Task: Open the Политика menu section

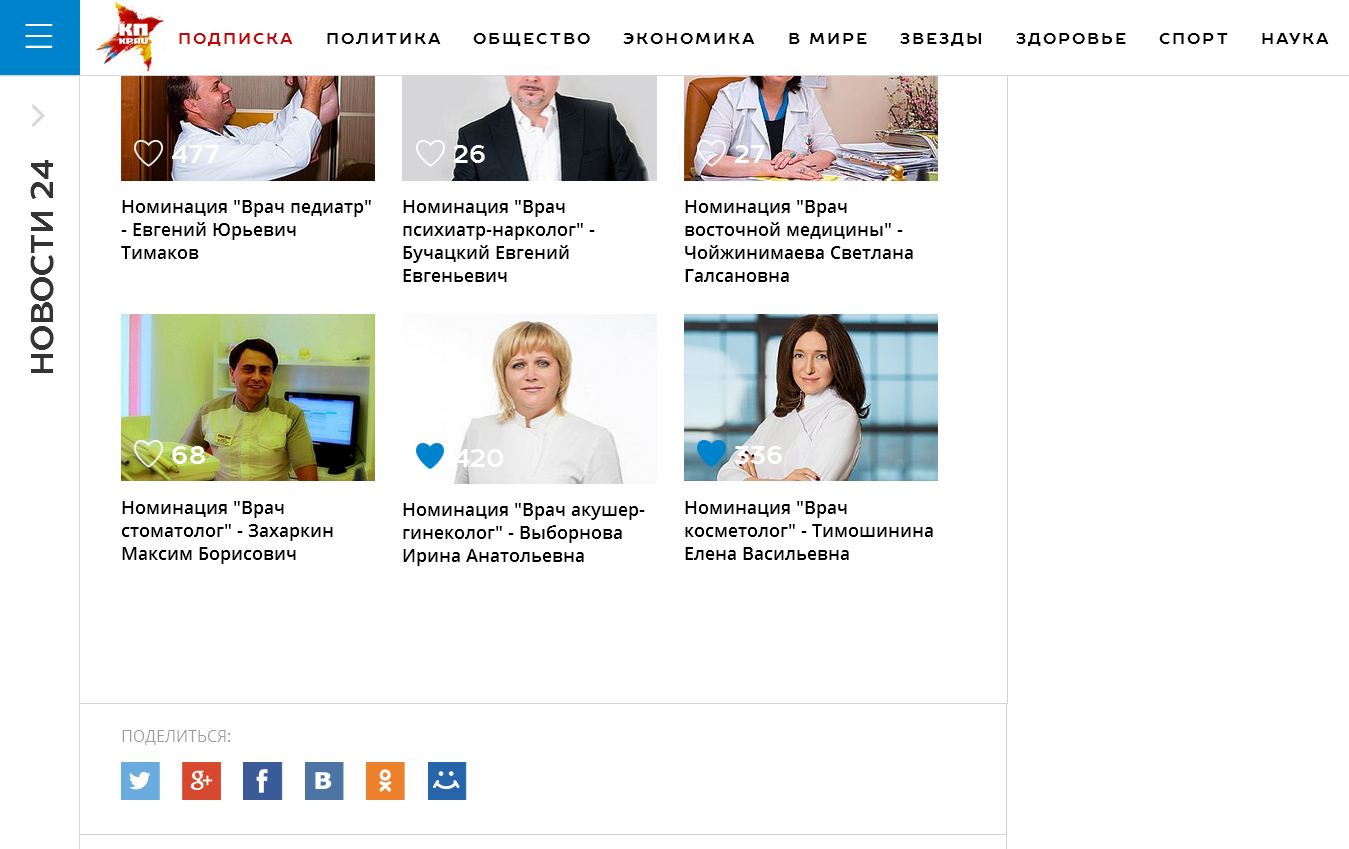Action: coord(383,39)
